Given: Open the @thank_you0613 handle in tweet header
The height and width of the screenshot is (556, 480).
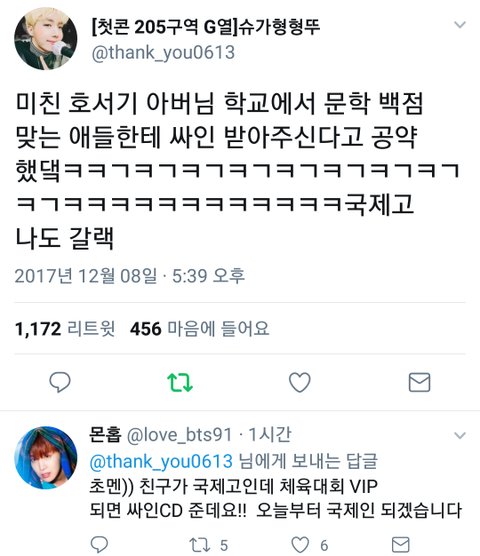Looking at the screenshot, I should pyautogui.click(x=163, y=53).
